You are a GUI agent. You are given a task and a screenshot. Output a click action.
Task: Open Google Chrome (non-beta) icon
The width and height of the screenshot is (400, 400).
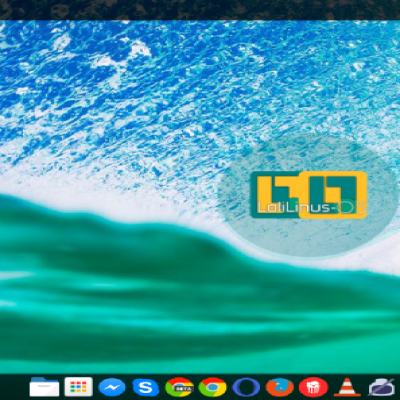coord(213,387)
